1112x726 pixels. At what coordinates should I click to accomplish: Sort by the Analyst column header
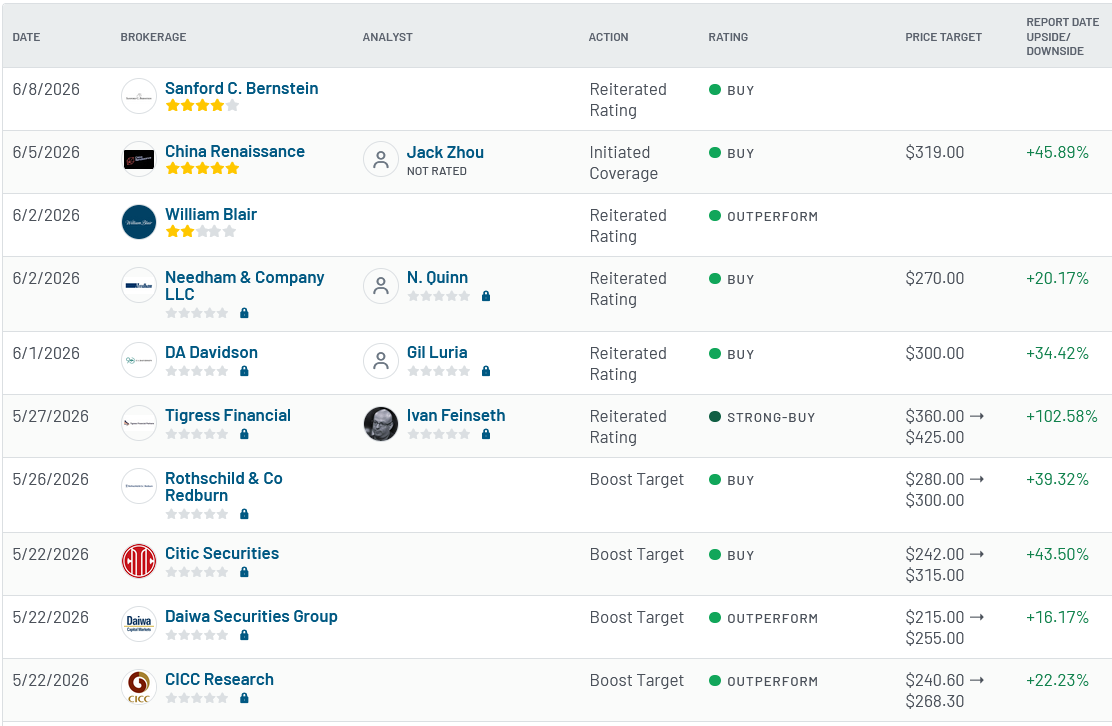[387, 37]
